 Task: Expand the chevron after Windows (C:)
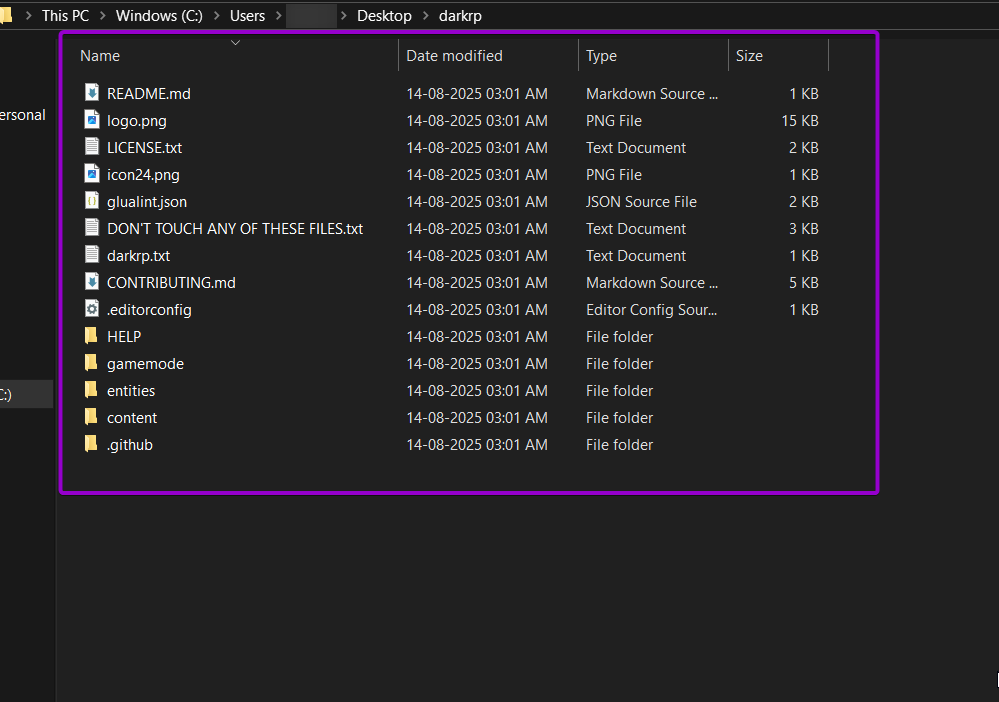tap(217, 15)
